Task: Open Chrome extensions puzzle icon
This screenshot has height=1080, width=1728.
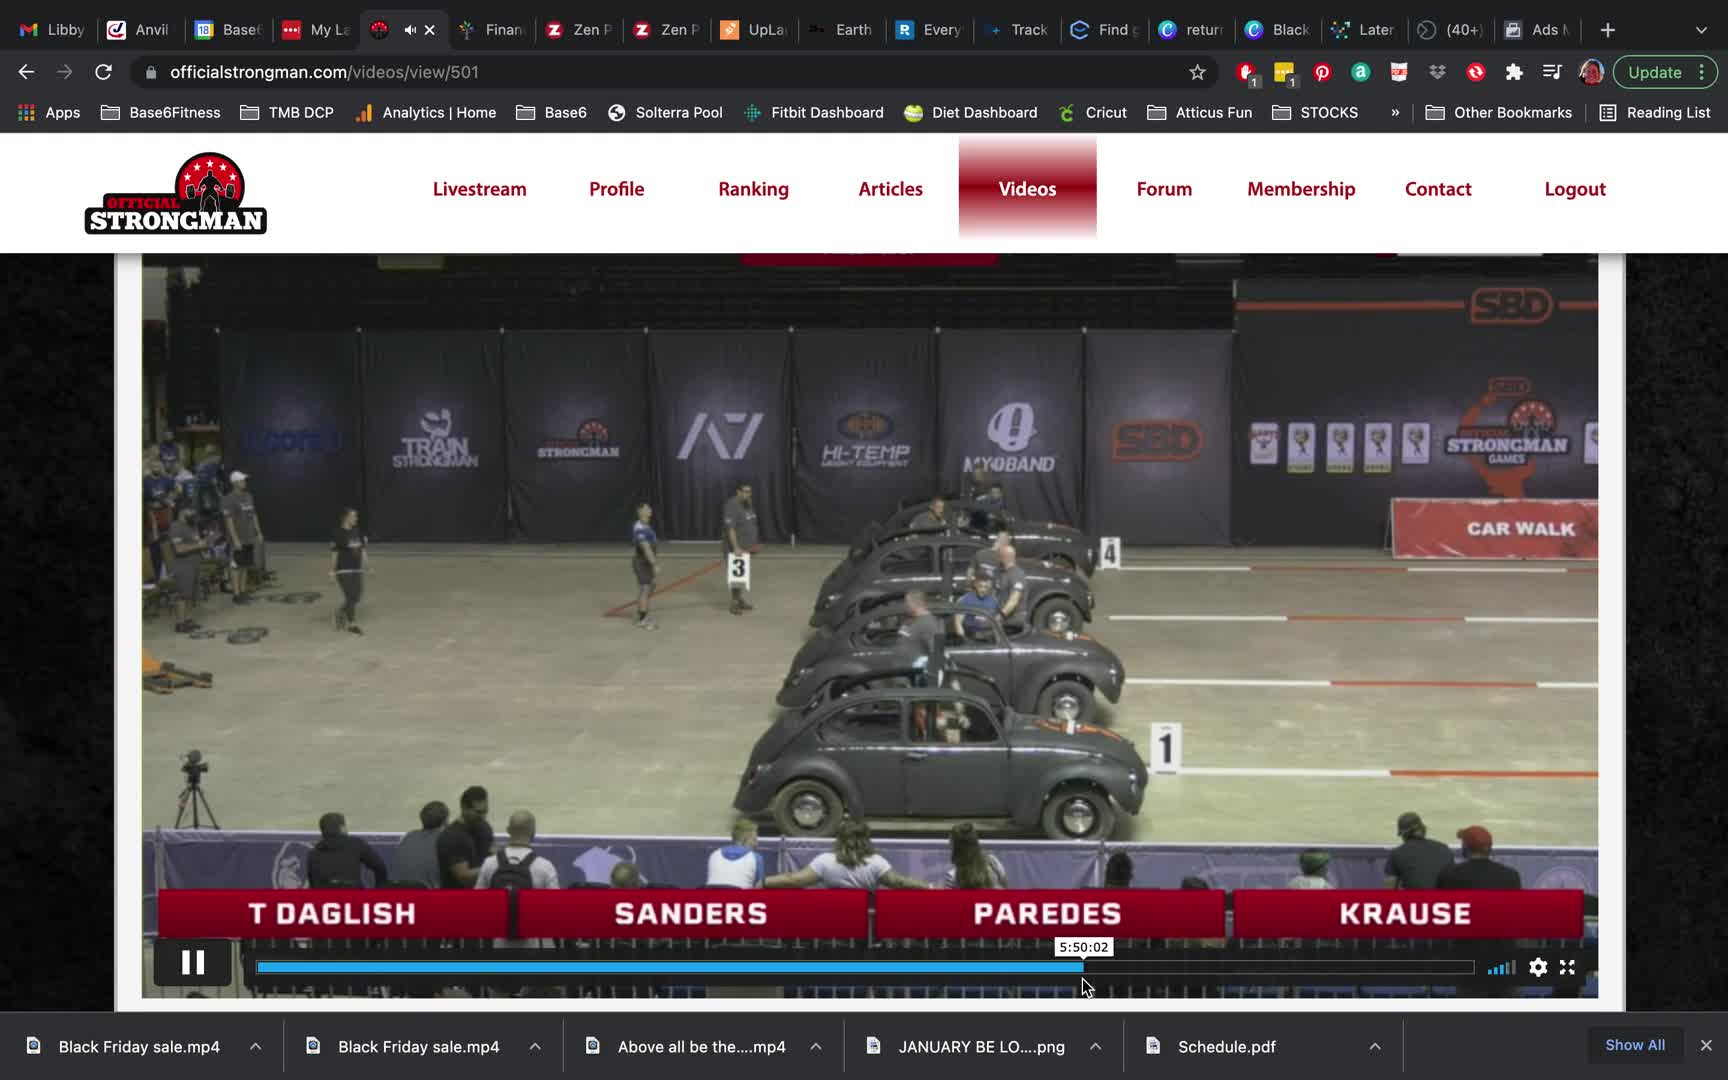Action: (1514, 72)
